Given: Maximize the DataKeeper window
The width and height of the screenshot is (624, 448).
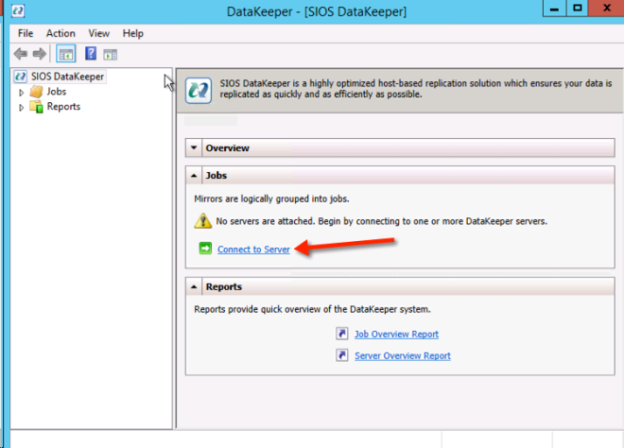Looking at the screenshot, I should (x=577, y=8).
